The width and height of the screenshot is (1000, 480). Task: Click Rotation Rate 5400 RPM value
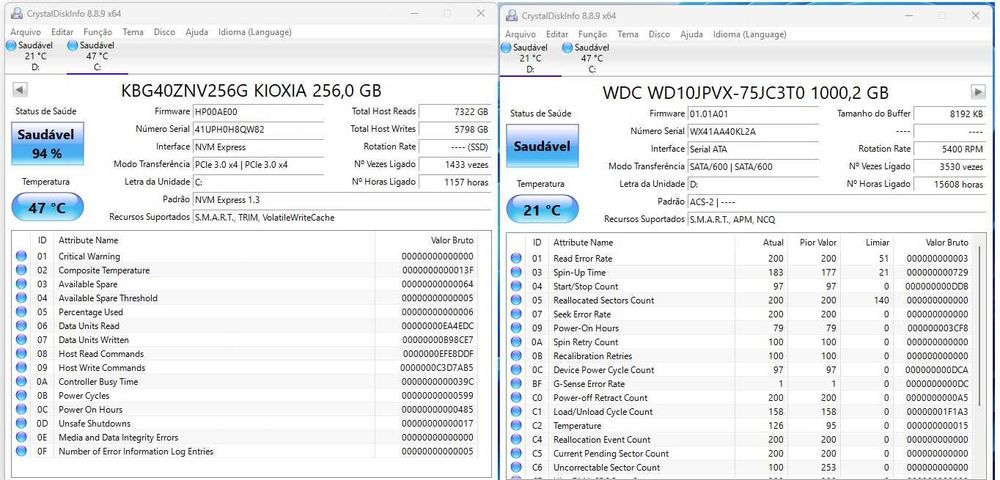coord(950,149)
